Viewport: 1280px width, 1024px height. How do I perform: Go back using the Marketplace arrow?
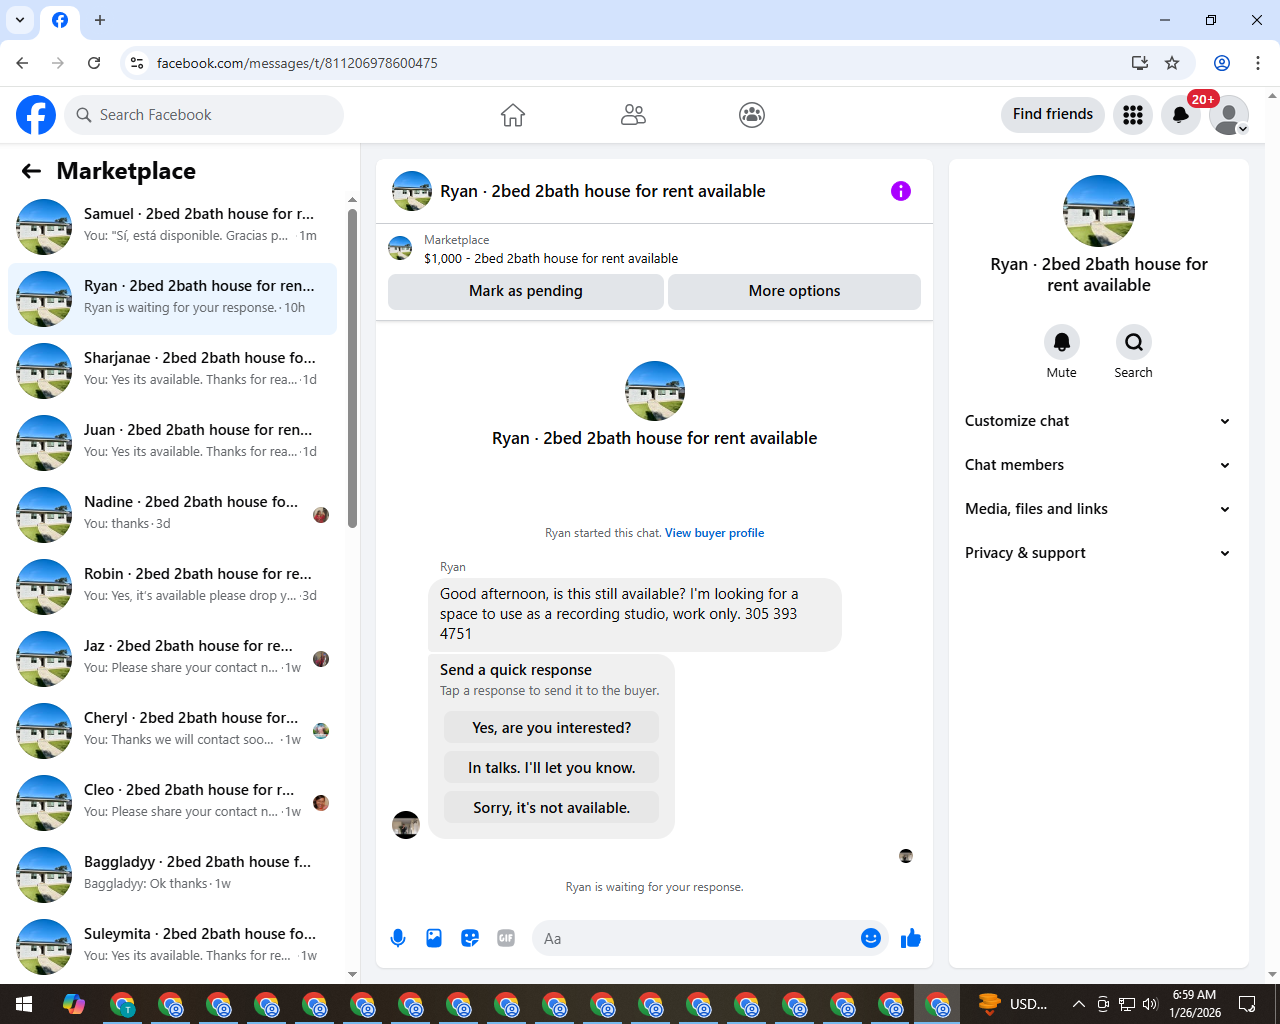point(31,171)
